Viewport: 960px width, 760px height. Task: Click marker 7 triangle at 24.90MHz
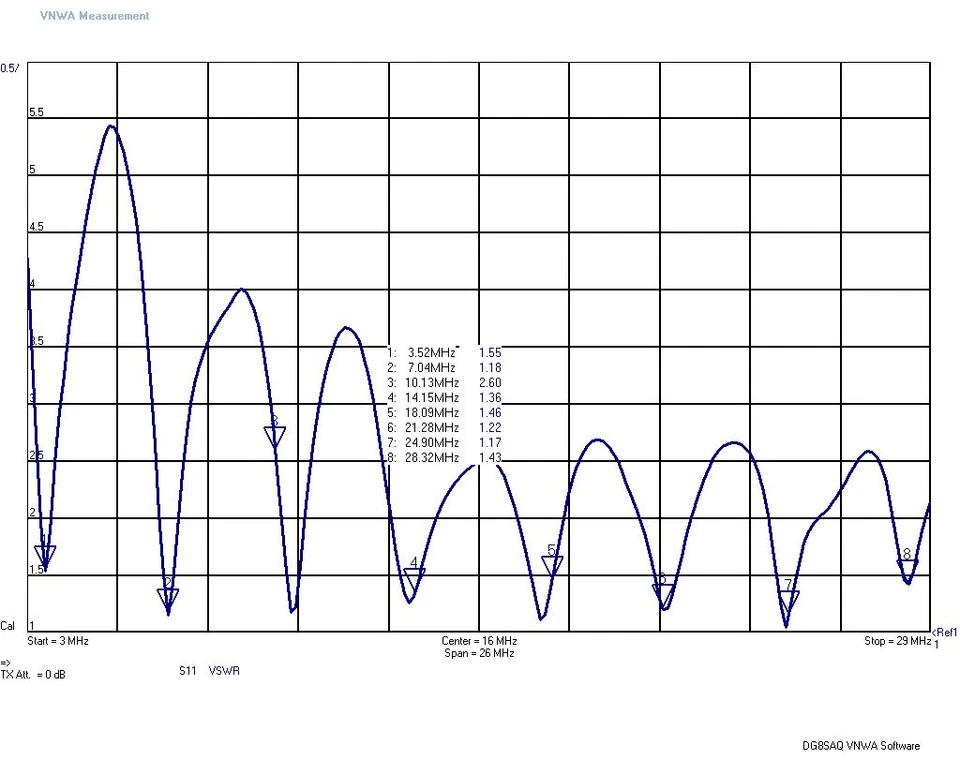(789, 601)
